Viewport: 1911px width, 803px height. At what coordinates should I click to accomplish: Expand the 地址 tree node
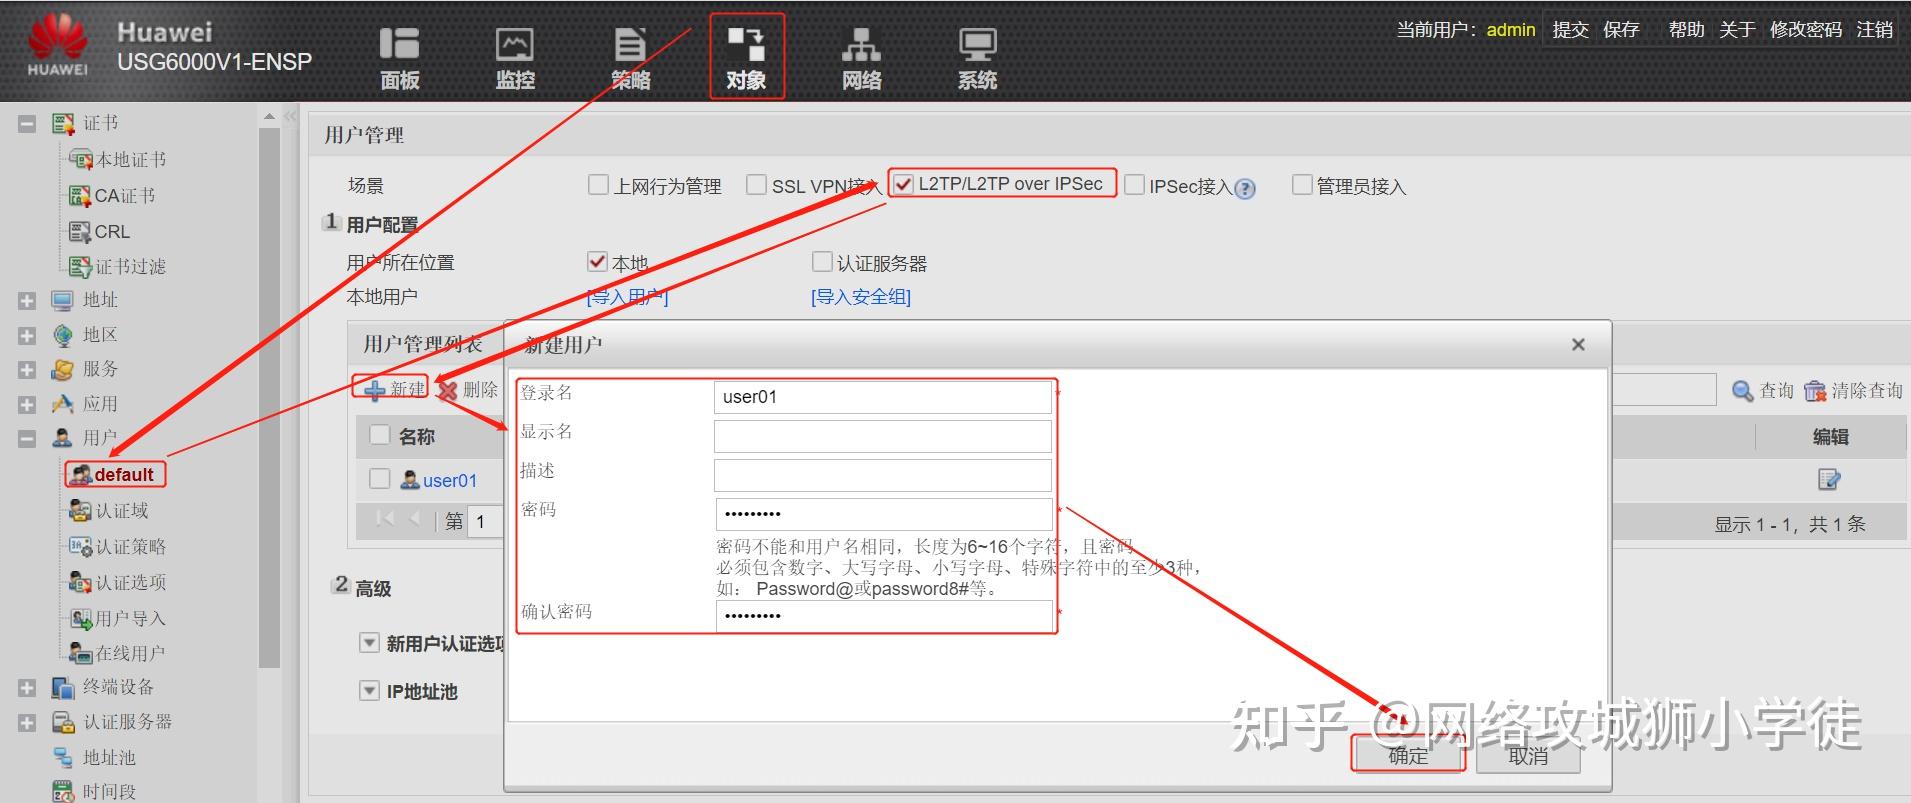[x=27, y=300]
